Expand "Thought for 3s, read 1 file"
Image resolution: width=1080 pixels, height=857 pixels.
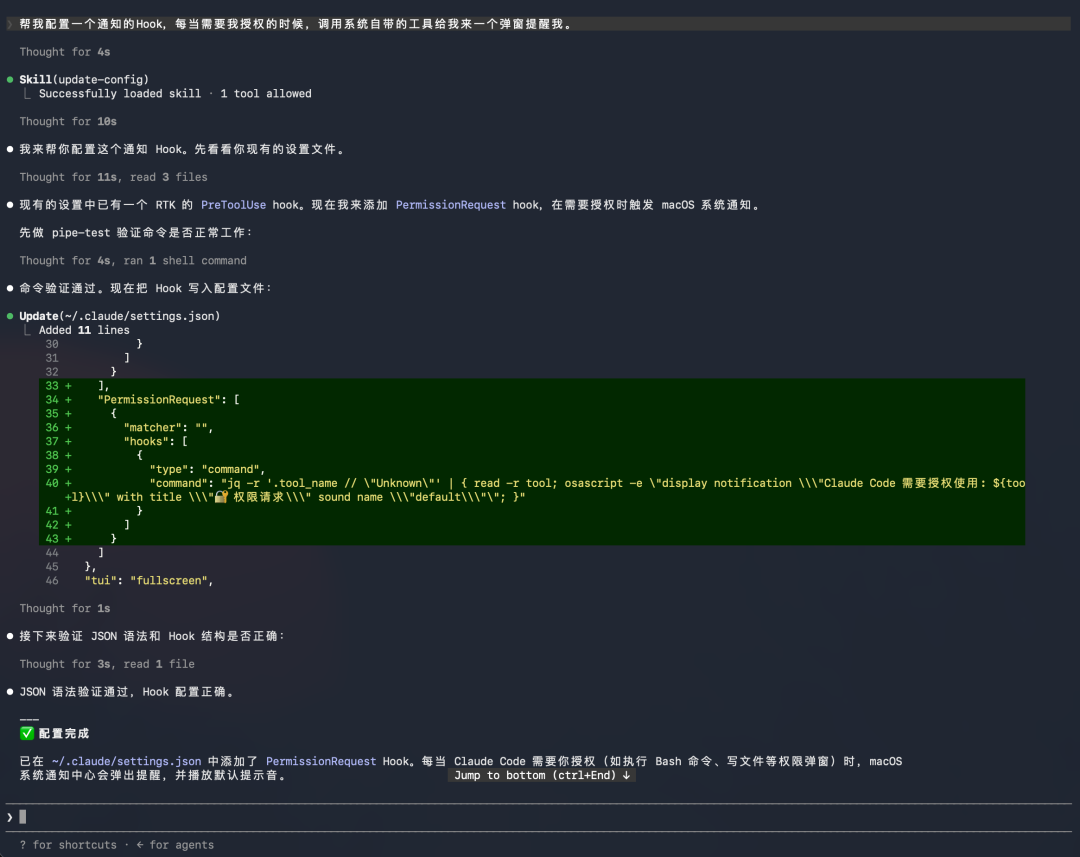(107, 664)
